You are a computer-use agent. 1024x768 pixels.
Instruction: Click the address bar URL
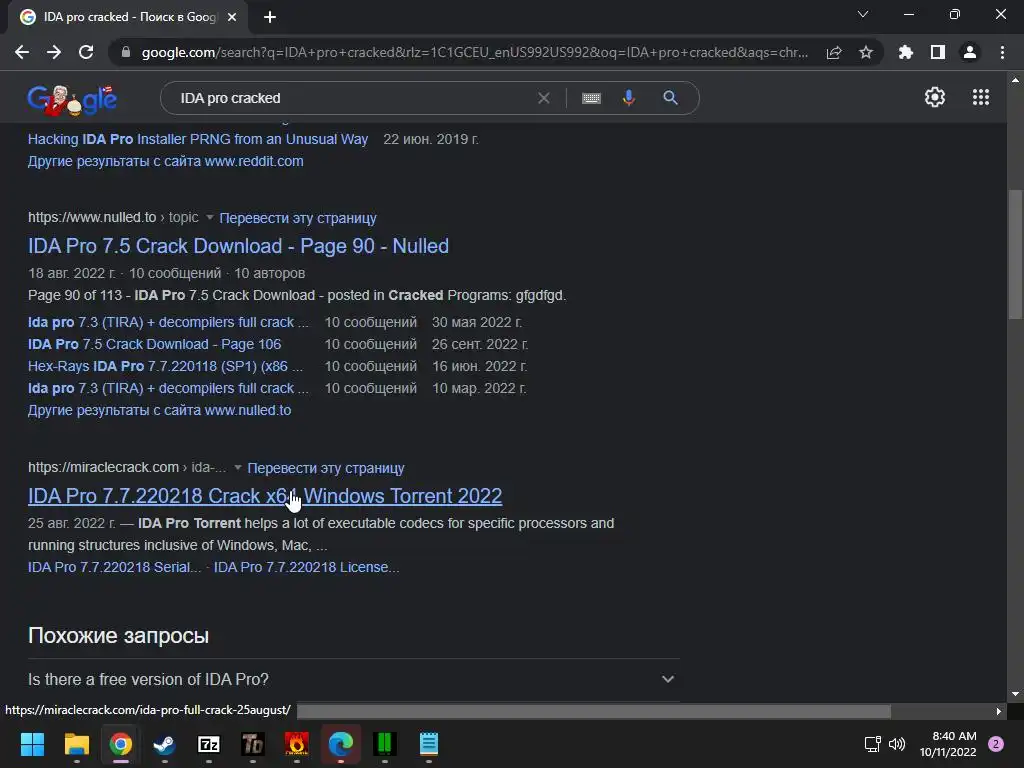475,52
